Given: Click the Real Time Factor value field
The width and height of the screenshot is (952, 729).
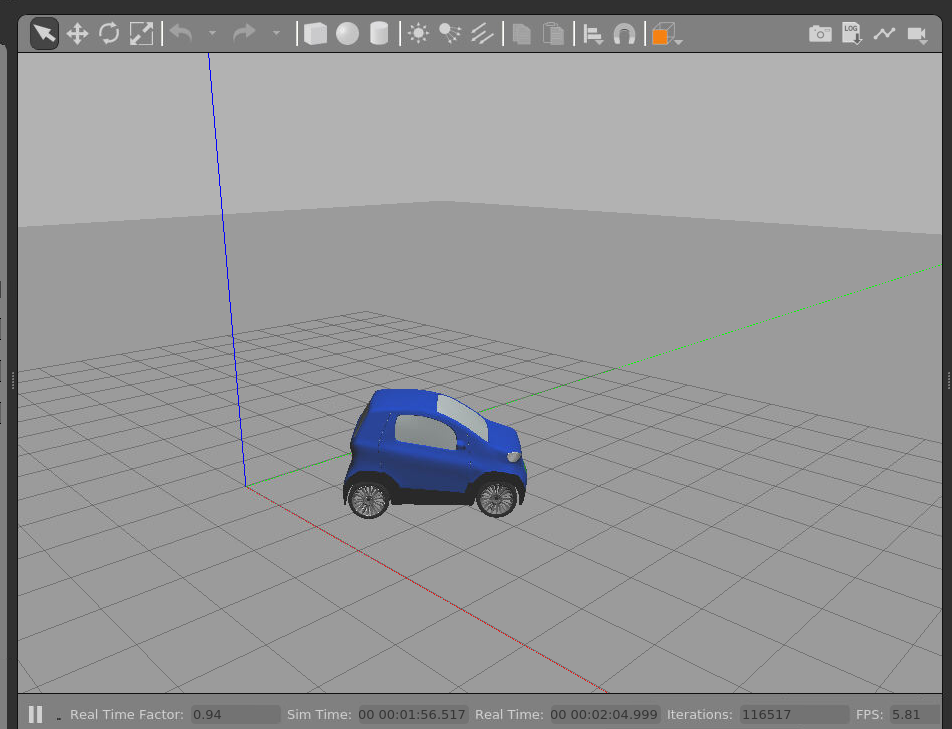Looking at the screenshot, I should 236,714.
